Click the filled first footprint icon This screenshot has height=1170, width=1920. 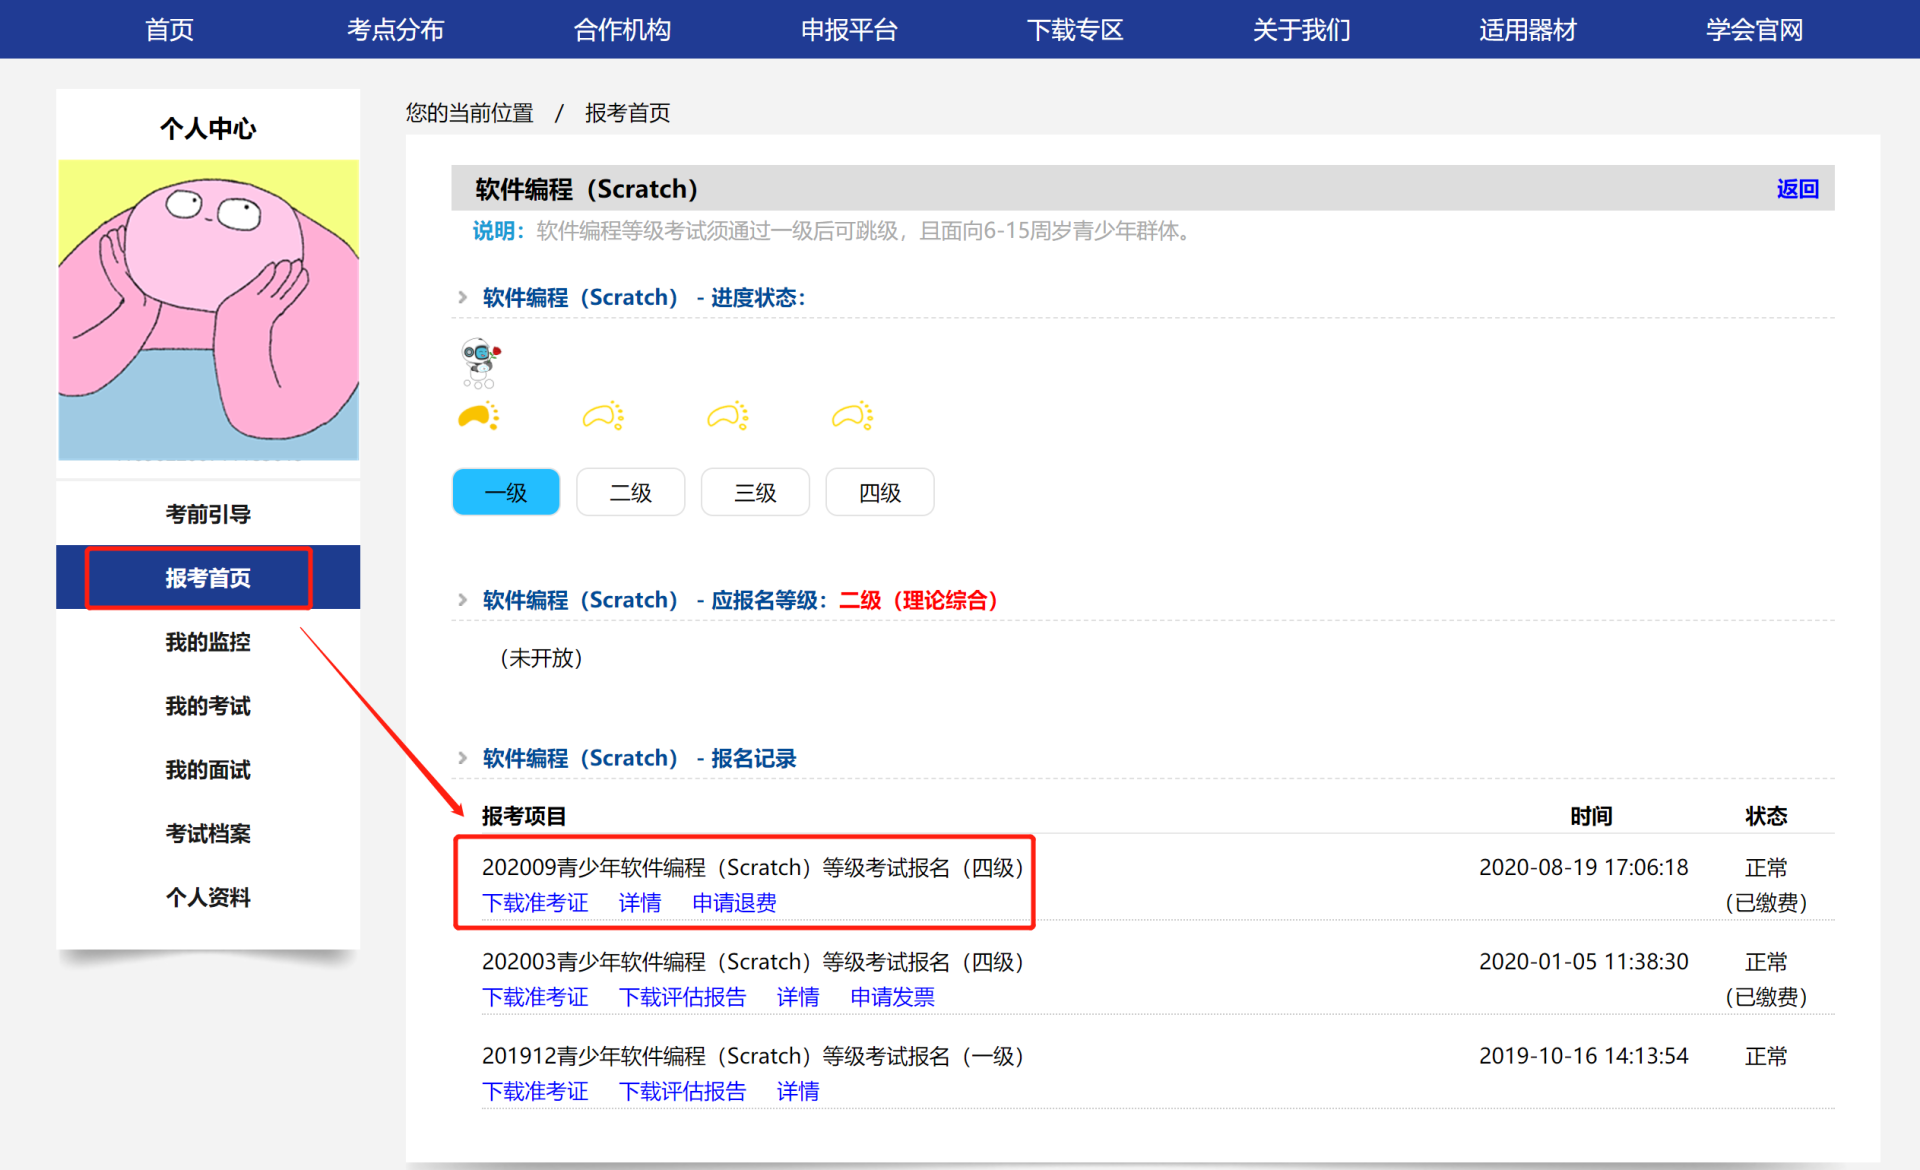pos(478,416)
